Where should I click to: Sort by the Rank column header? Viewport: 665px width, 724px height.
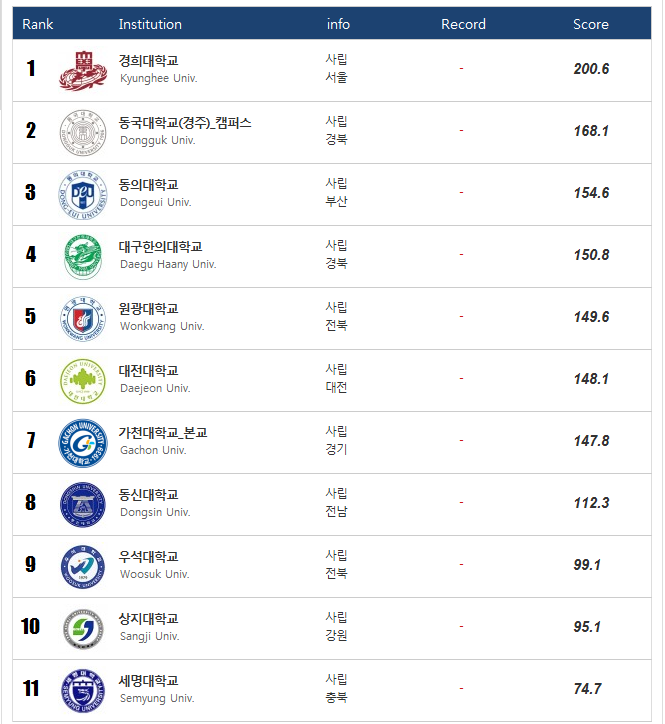[38, 24]
